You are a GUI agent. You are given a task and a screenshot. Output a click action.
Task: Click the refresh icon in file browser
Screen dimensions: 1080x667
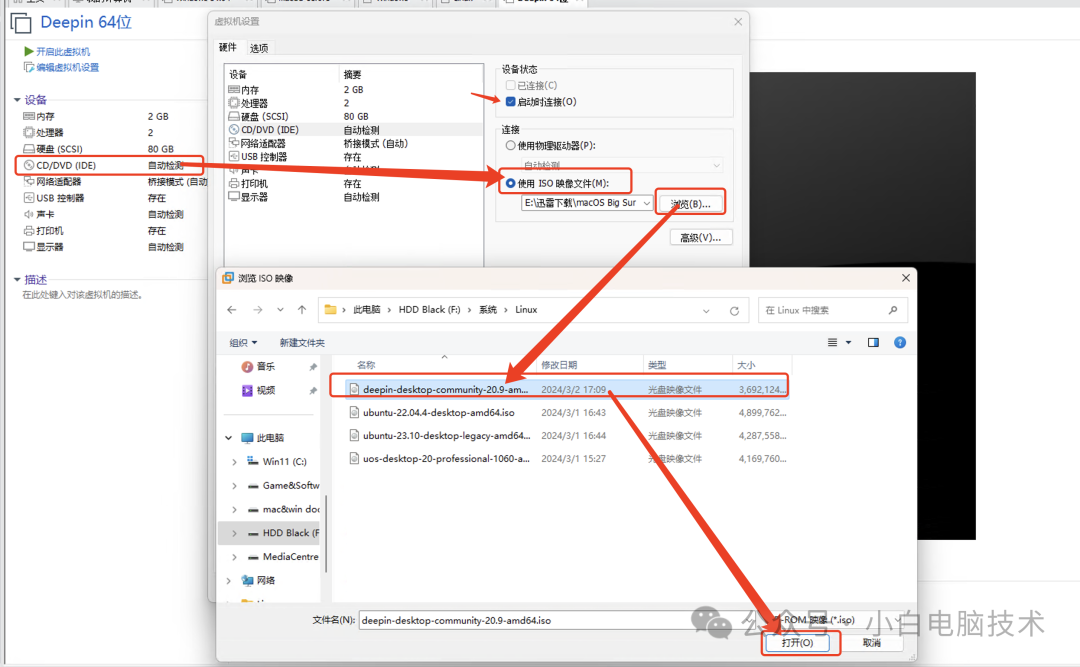coord(734,311)
